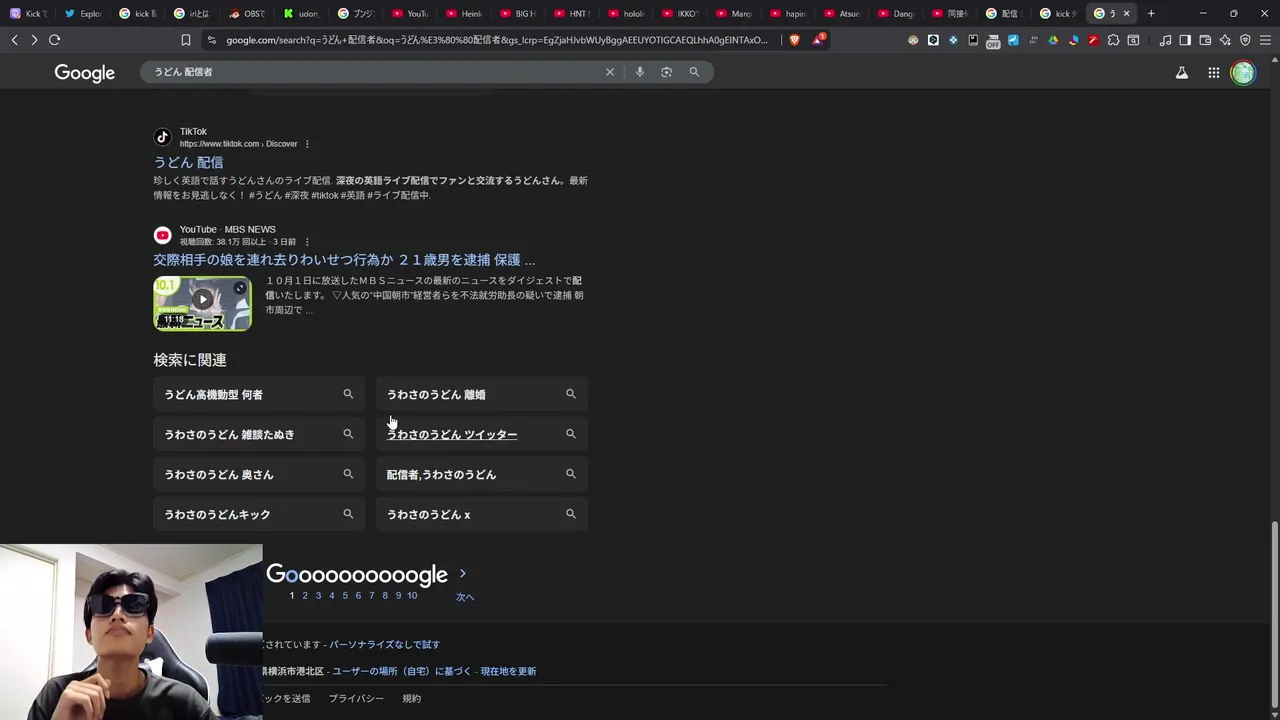Click the OFF-labeled extension icon
The width and height of the screenshot is (1280, 720).
click(x=993, y=41)
